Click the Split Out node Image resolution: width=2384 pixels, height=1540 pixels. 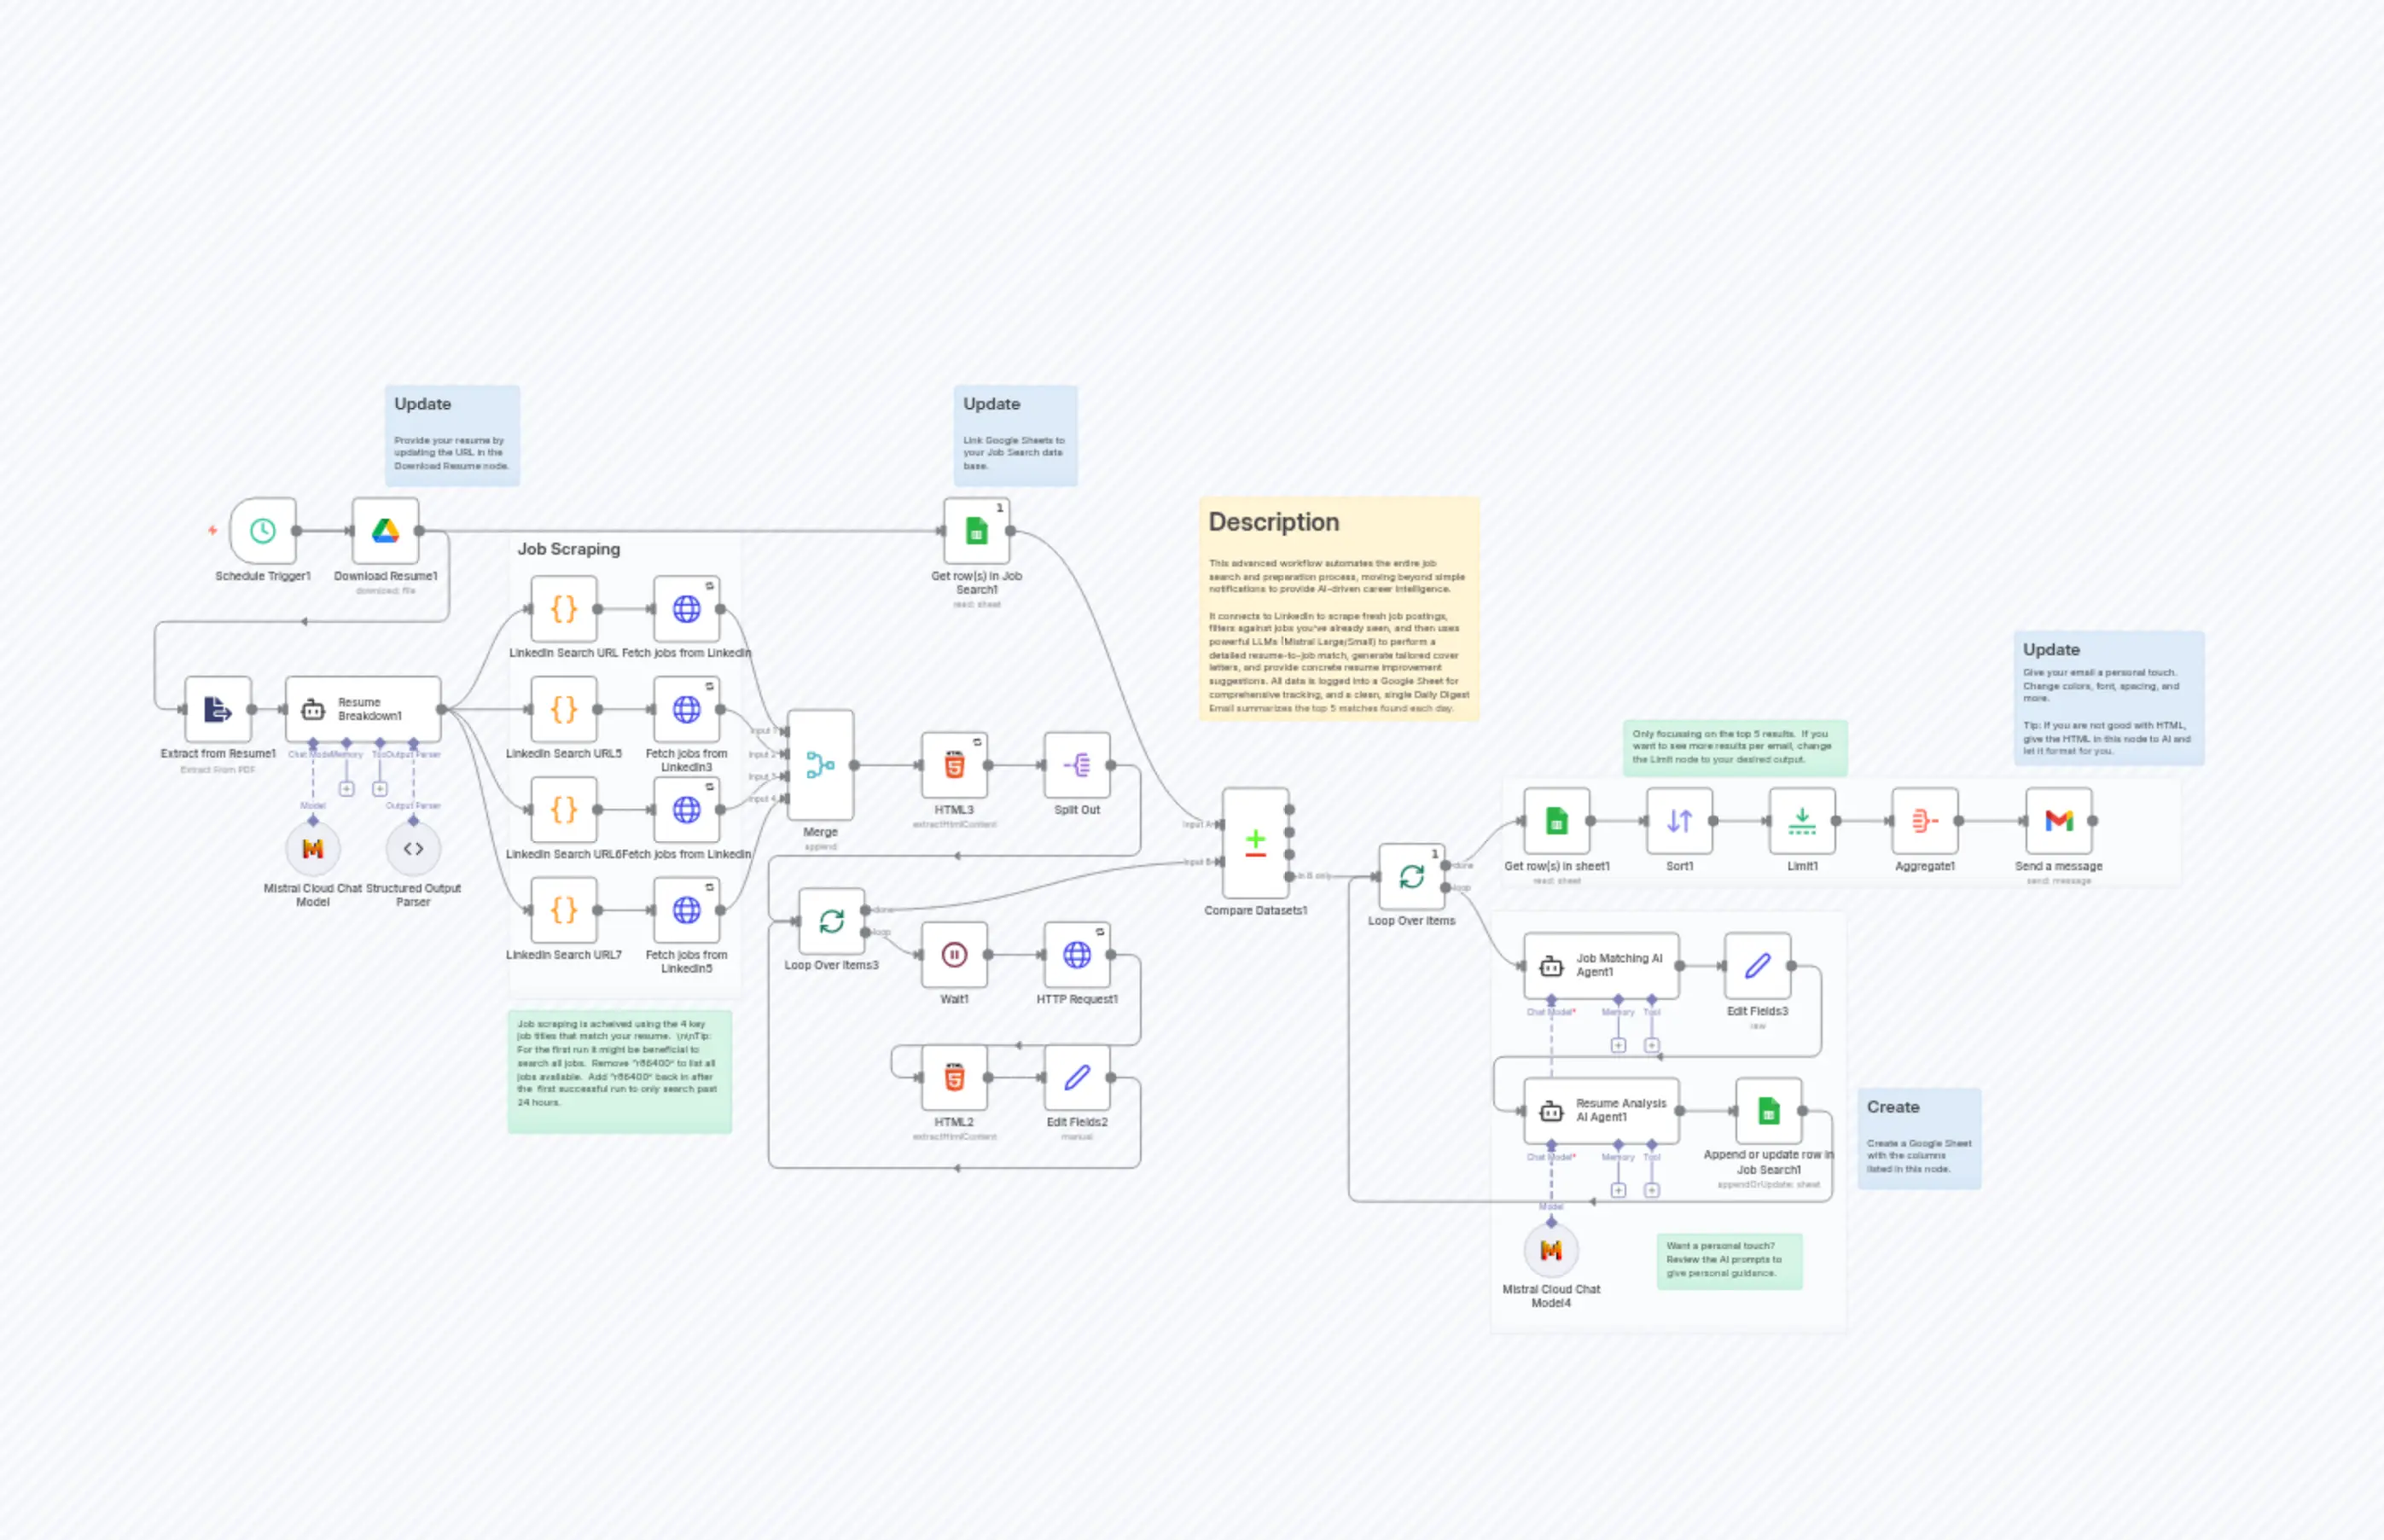(x=1077, y=765)
